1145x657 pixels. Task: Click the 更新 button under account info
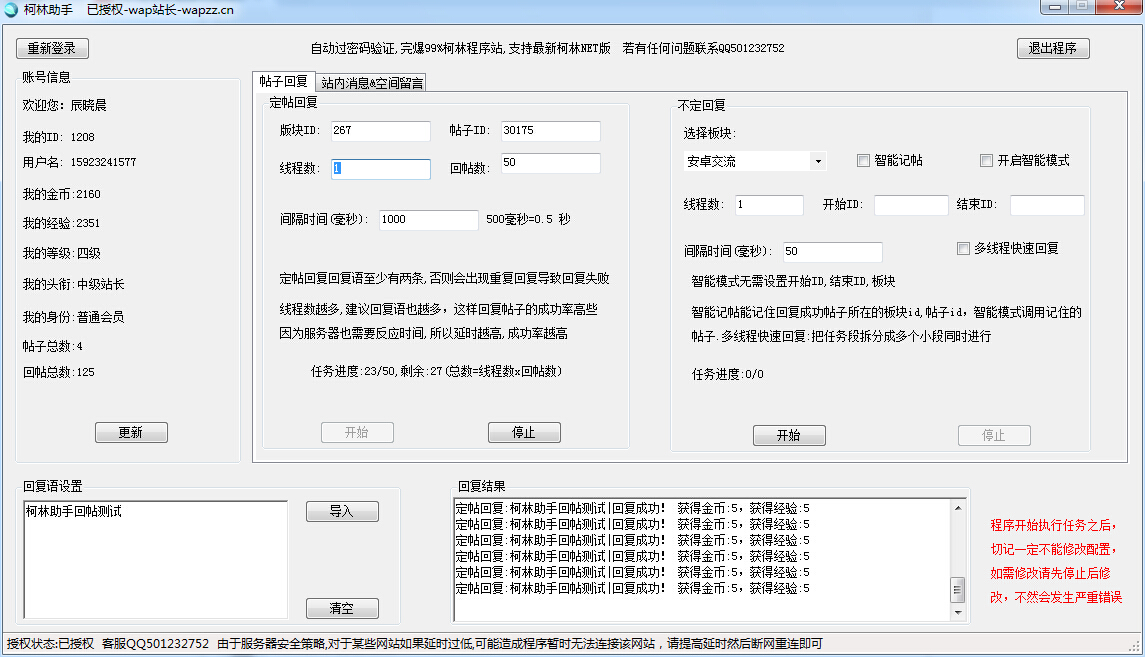coord(131,432)
